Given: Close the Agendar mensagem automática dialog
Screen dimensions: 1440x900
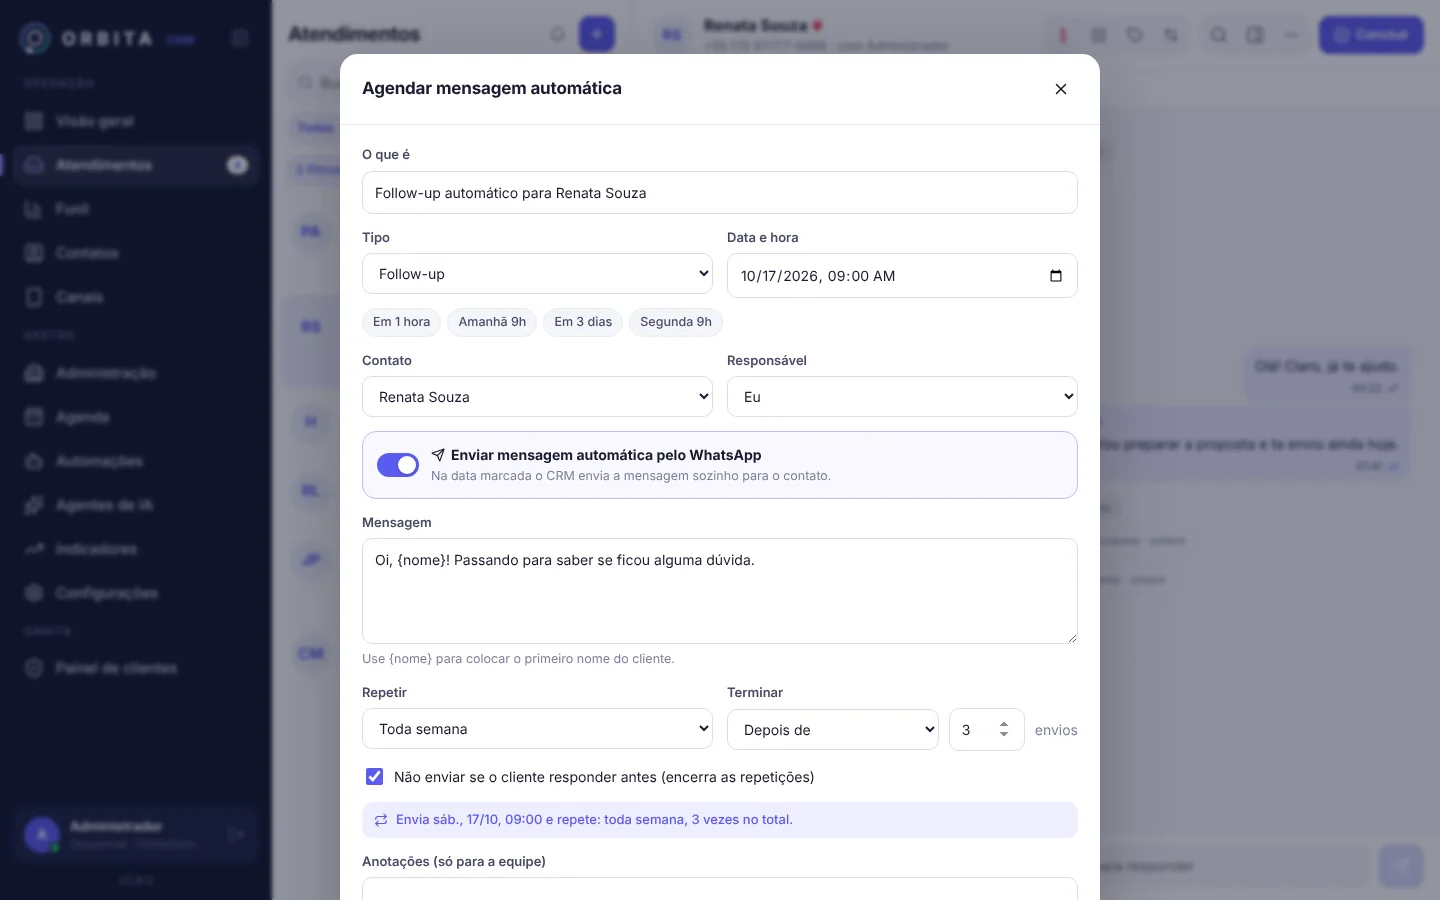Looking at the screenshot, I should pos(1061,89).
